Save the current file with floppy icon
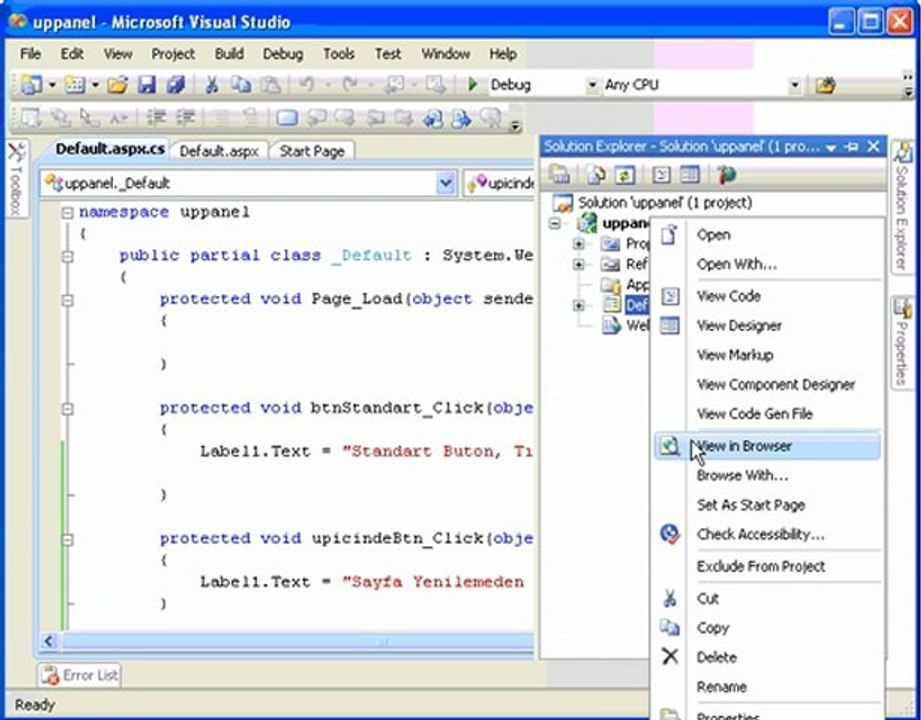 [146, 85]
